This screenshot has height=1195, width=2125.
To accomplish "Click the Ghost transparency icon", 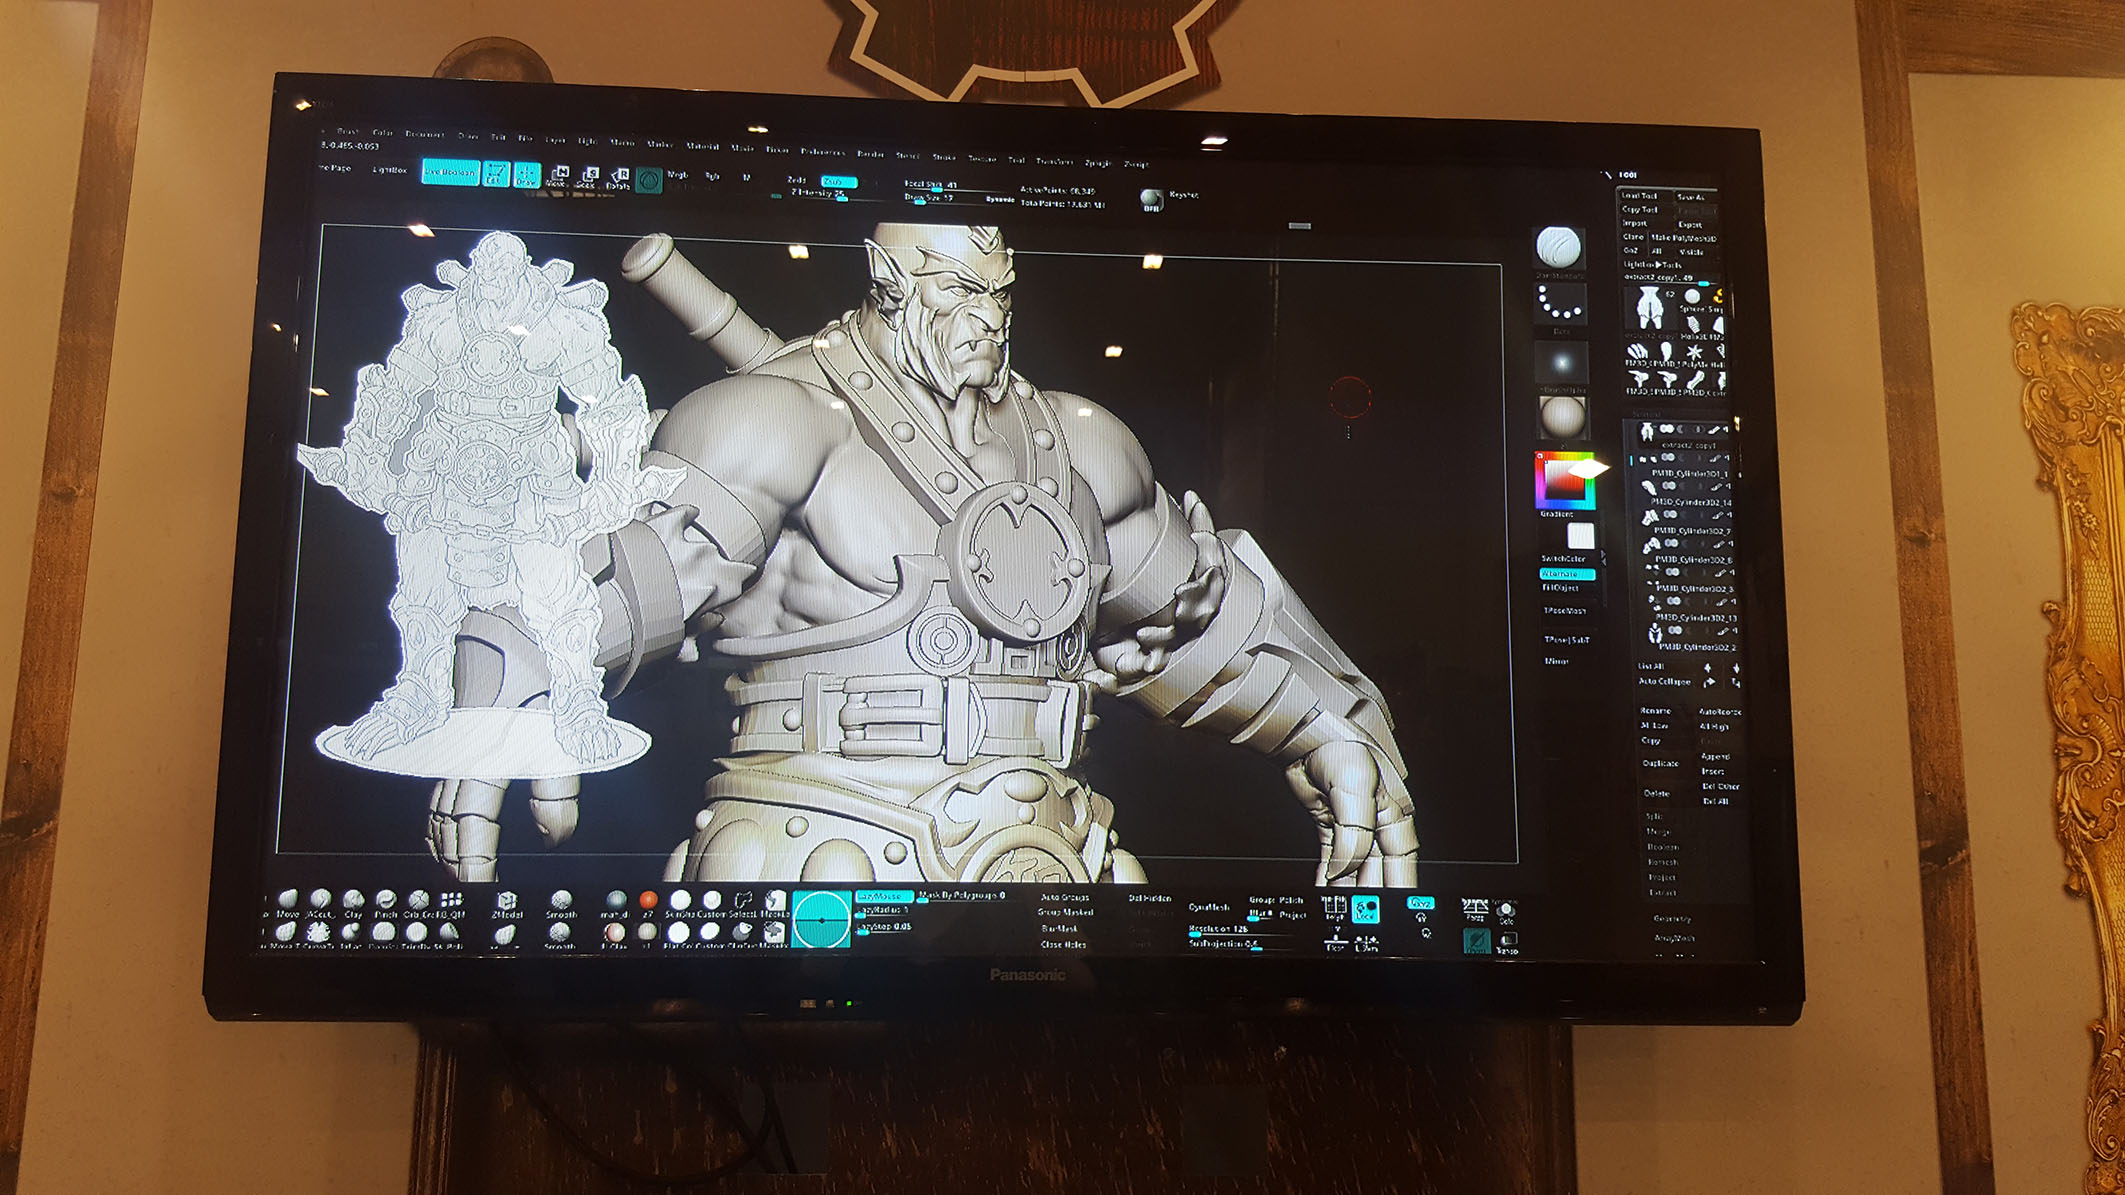I will pyautogui.click(x=1476, y=940).
